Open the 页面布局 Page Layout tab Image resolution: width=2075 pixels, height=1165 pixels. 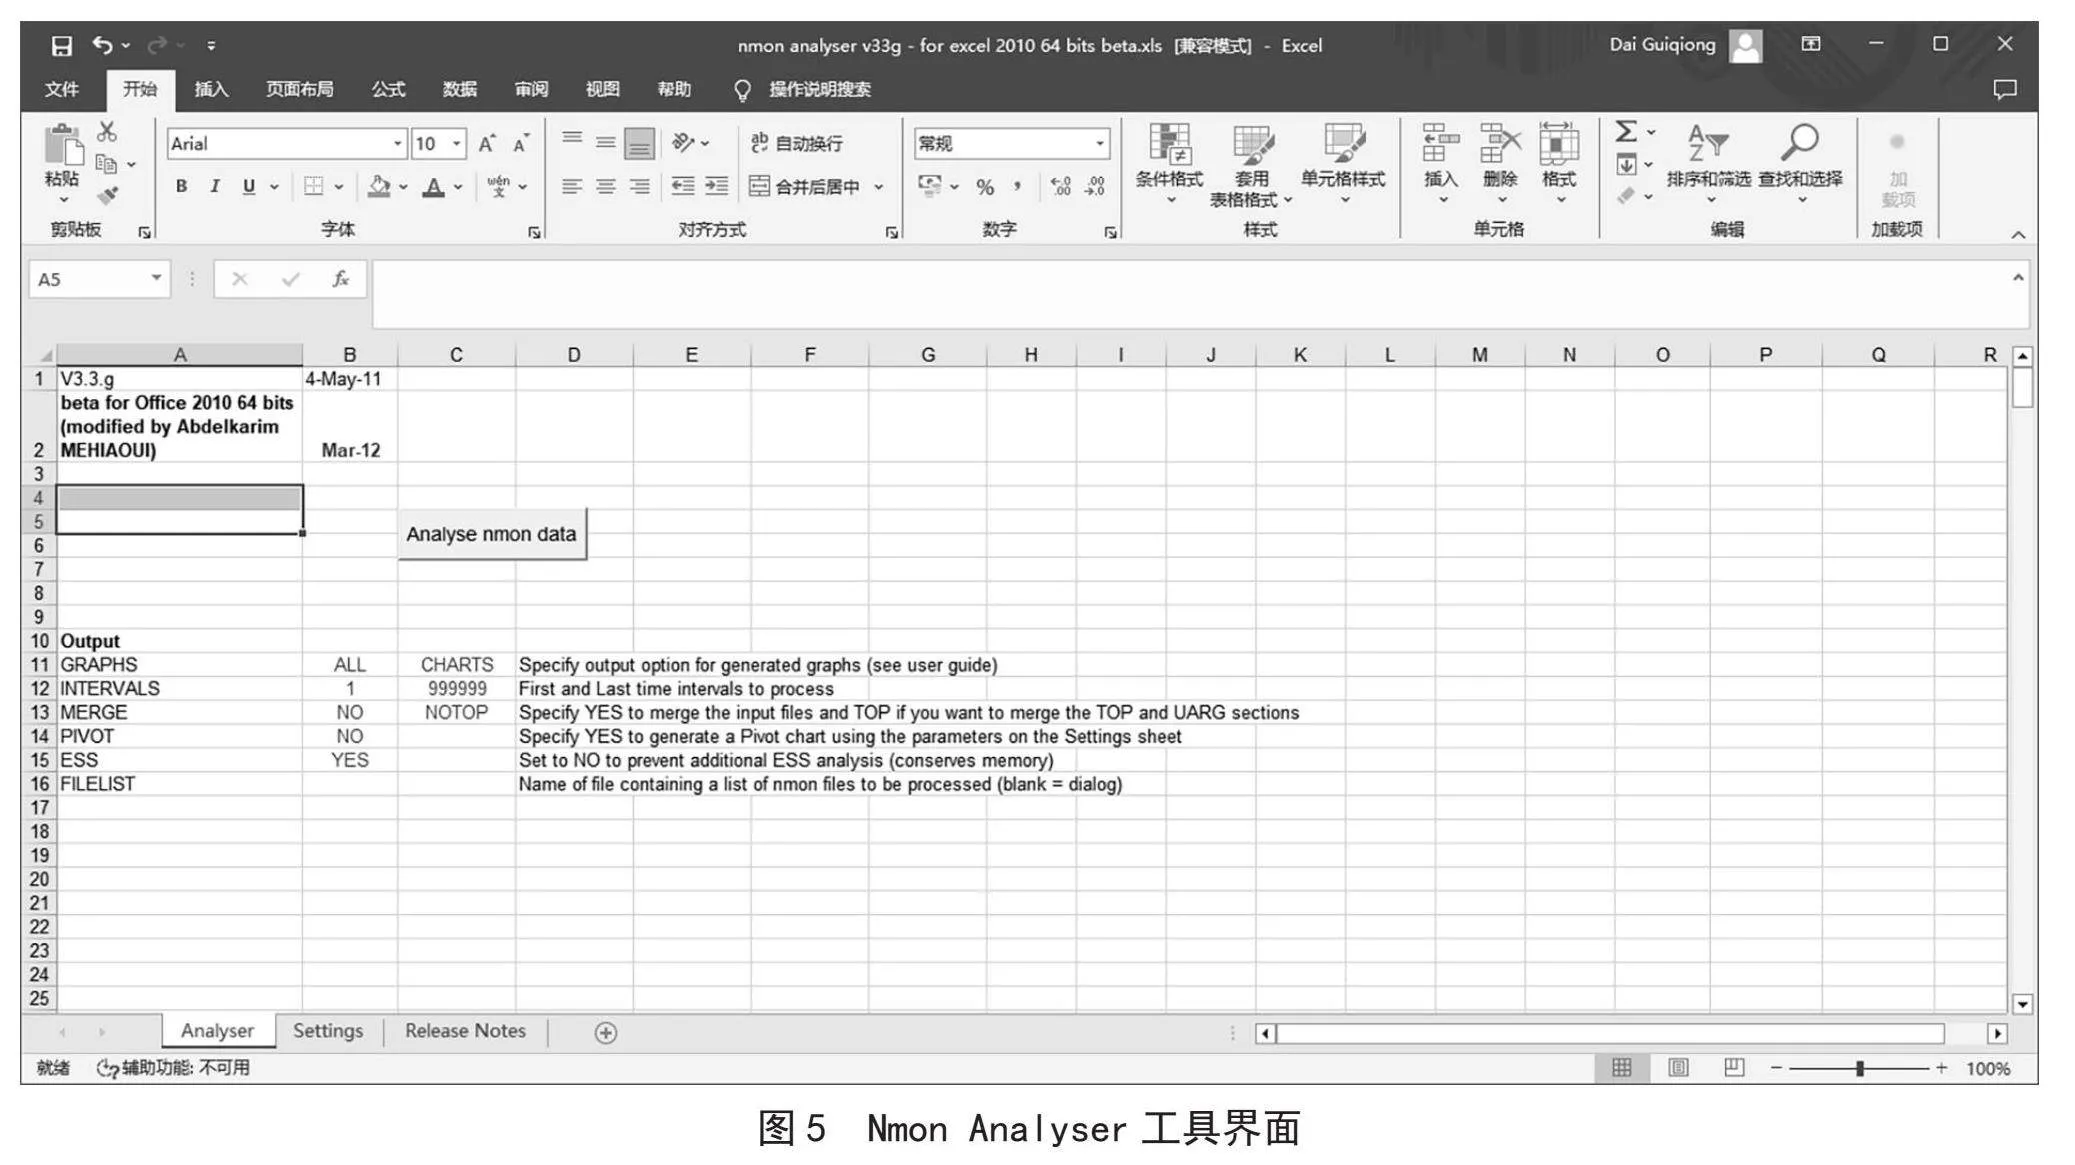point(299,90)
